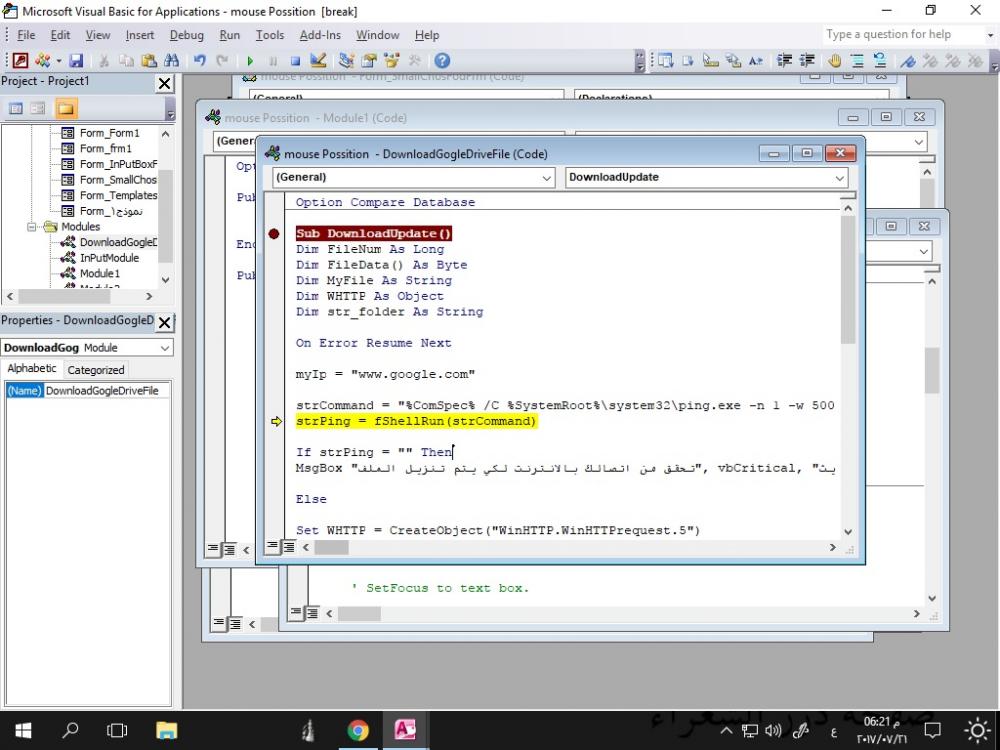Open the File menu
1000x750 pixels.
coord(26,35)
